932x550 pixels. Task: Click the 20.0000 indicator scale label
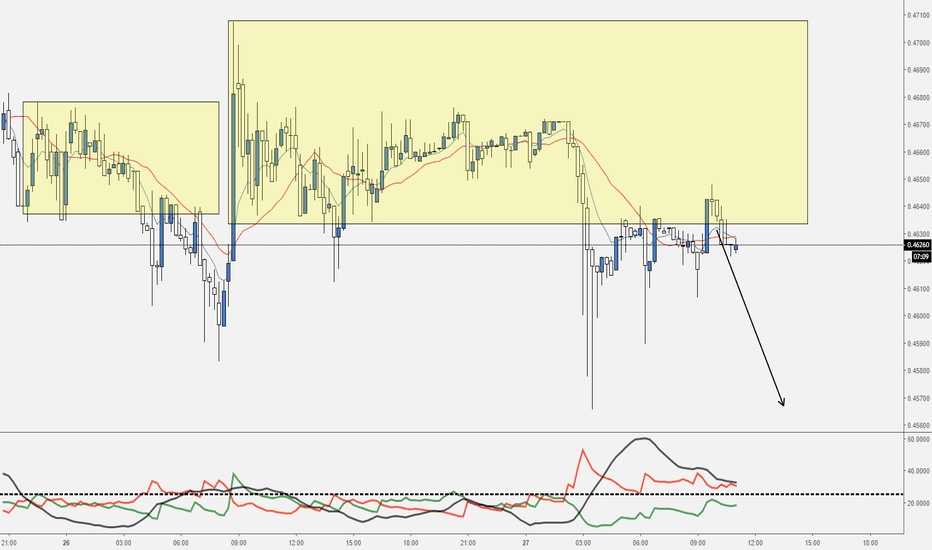click(x=918, y=504)
